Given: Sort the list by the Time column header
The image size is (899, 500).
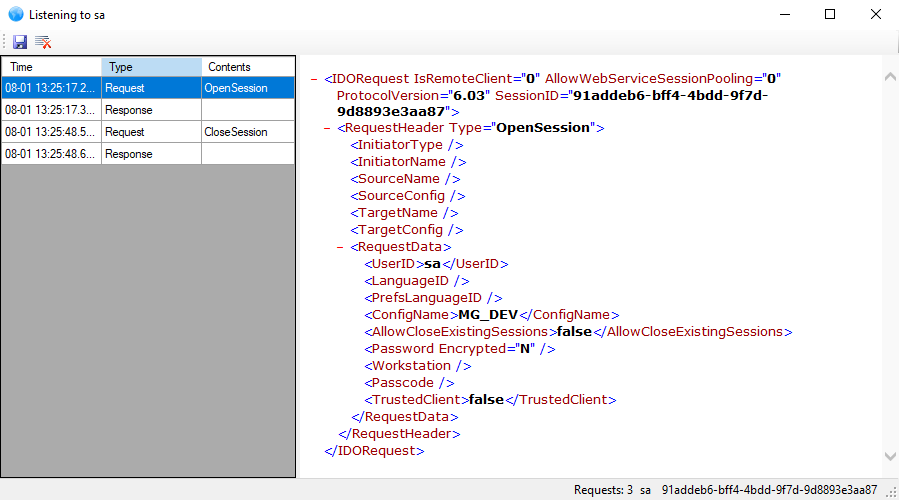Looking at the screenshot, I should click(50, 67).
